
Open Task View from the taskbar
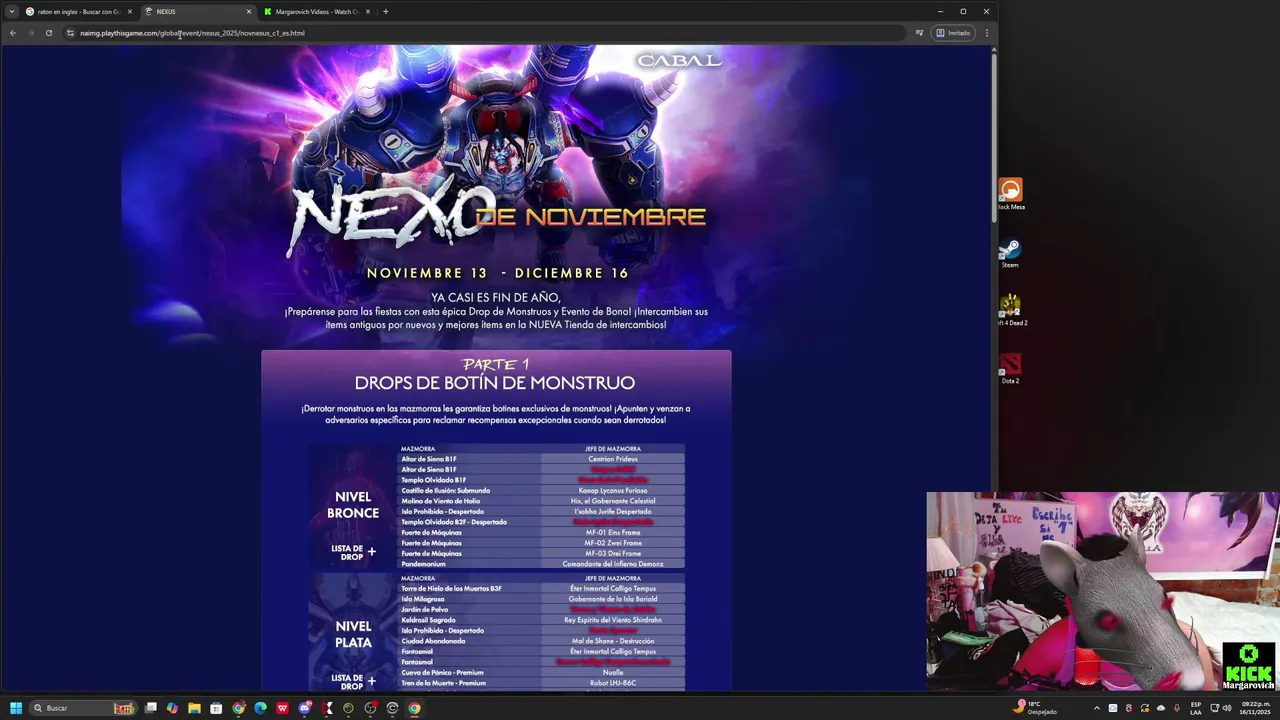150,708
